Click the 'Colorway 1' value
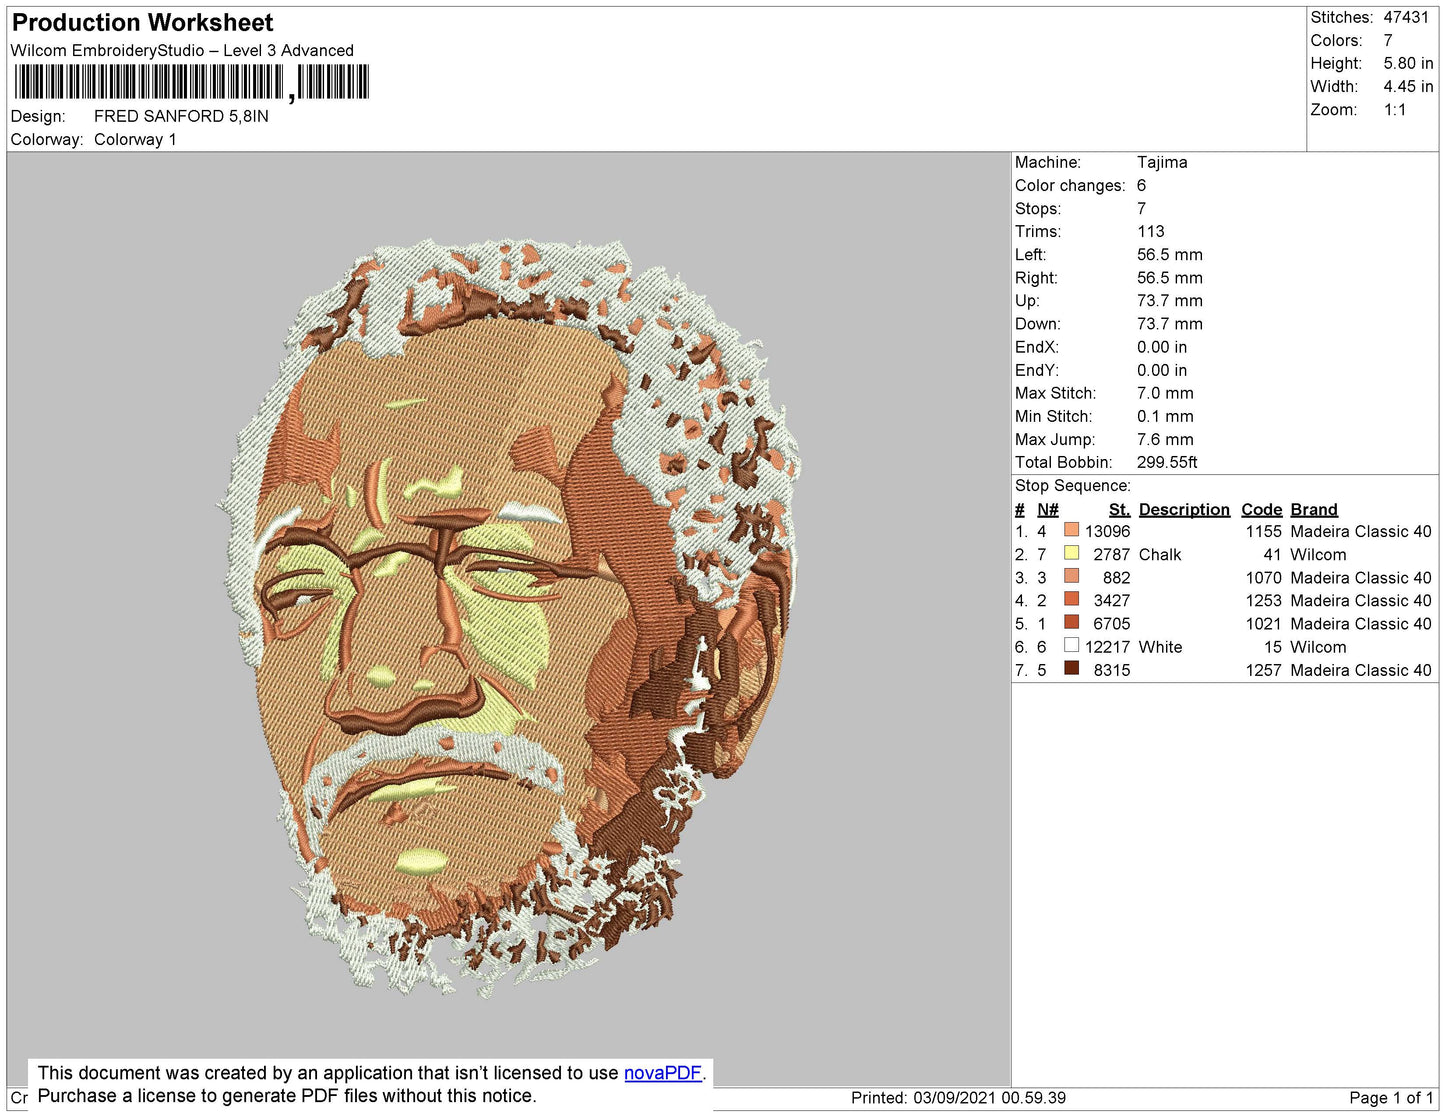The image size is (1445, 1117). pyautogui.click(x=135, y=139)
